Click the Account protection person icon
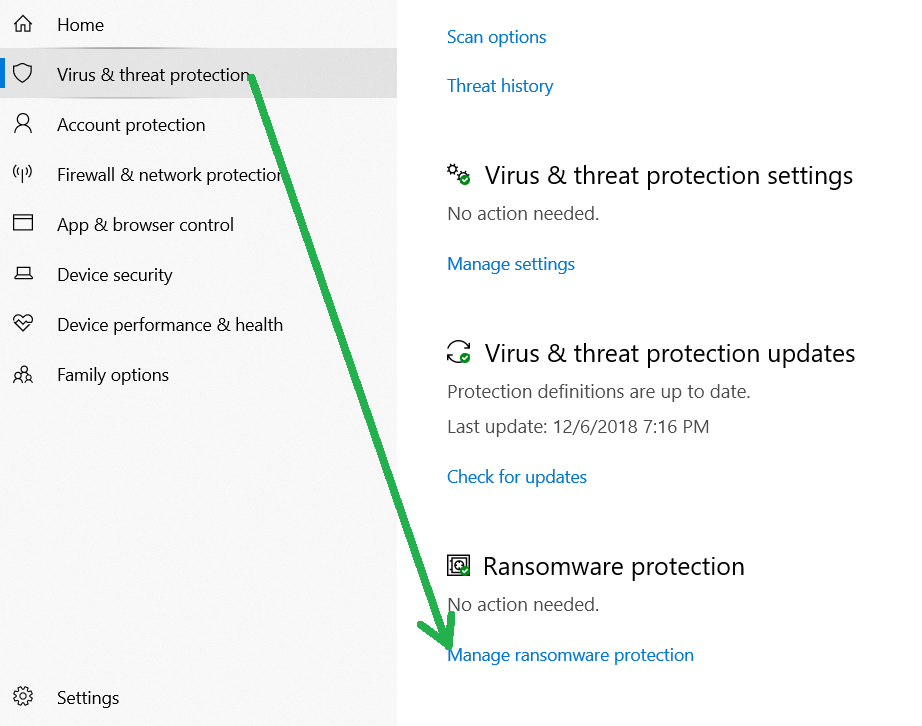Image resolution: width=922 pixels, height=726 pixels. [x=23, y=124]
